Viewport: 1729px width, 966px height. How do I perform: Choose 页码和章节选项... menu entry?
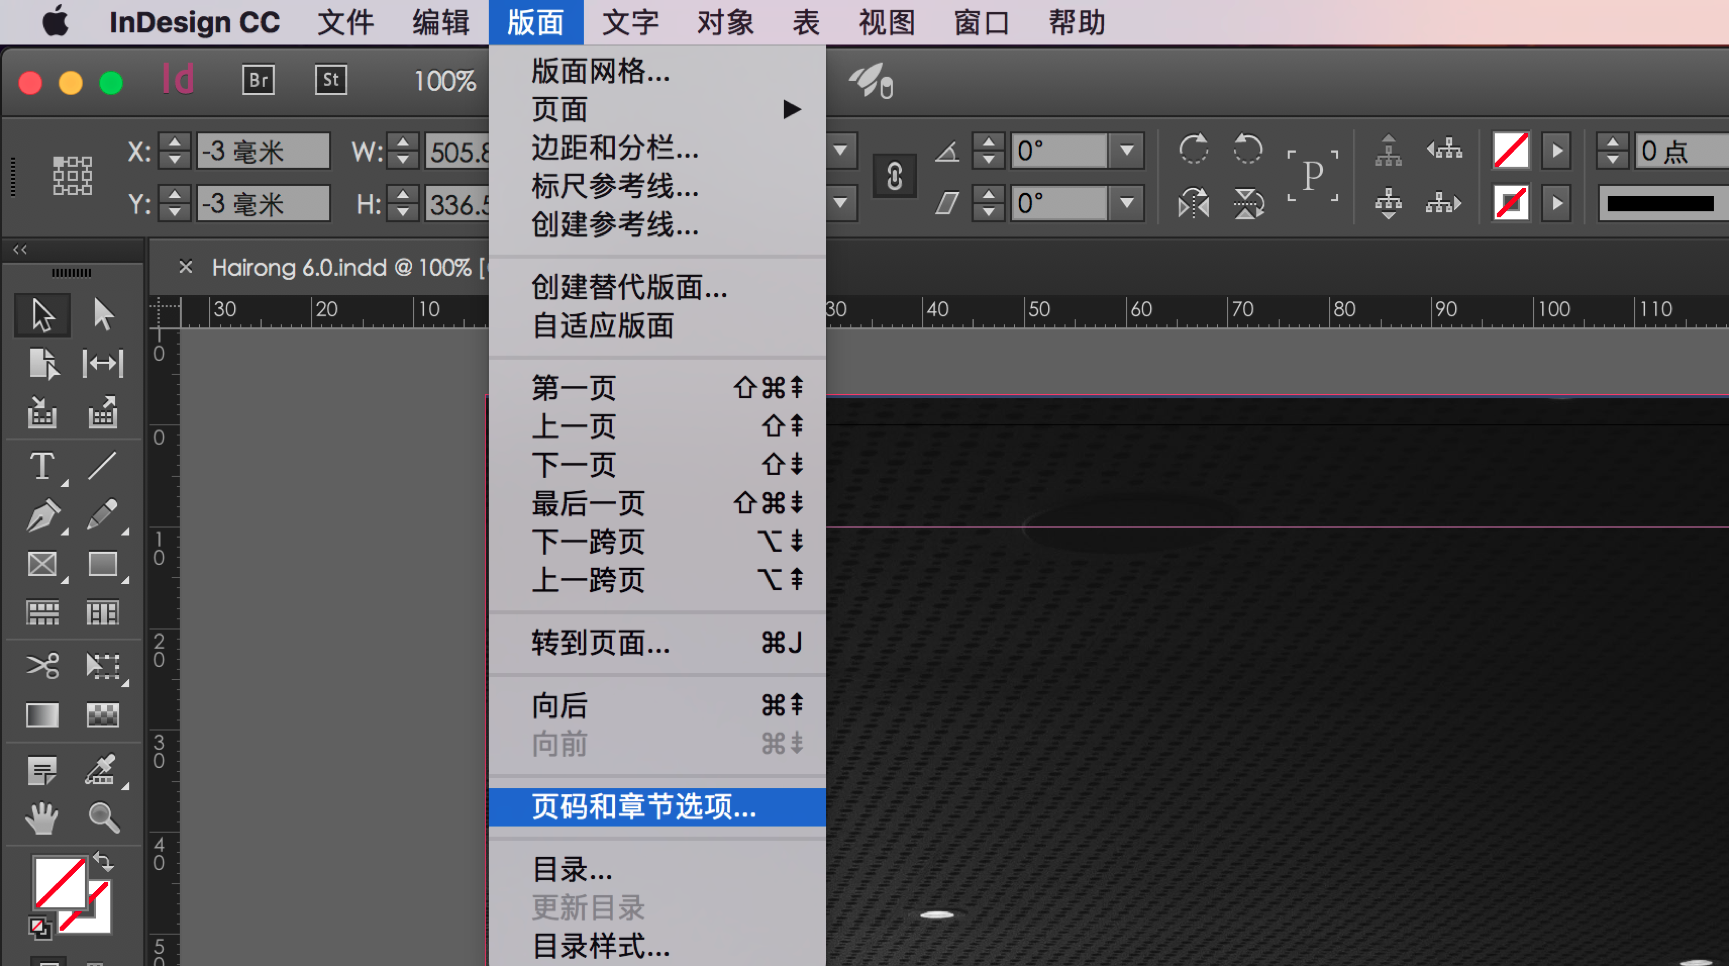[x=657, y=807]
